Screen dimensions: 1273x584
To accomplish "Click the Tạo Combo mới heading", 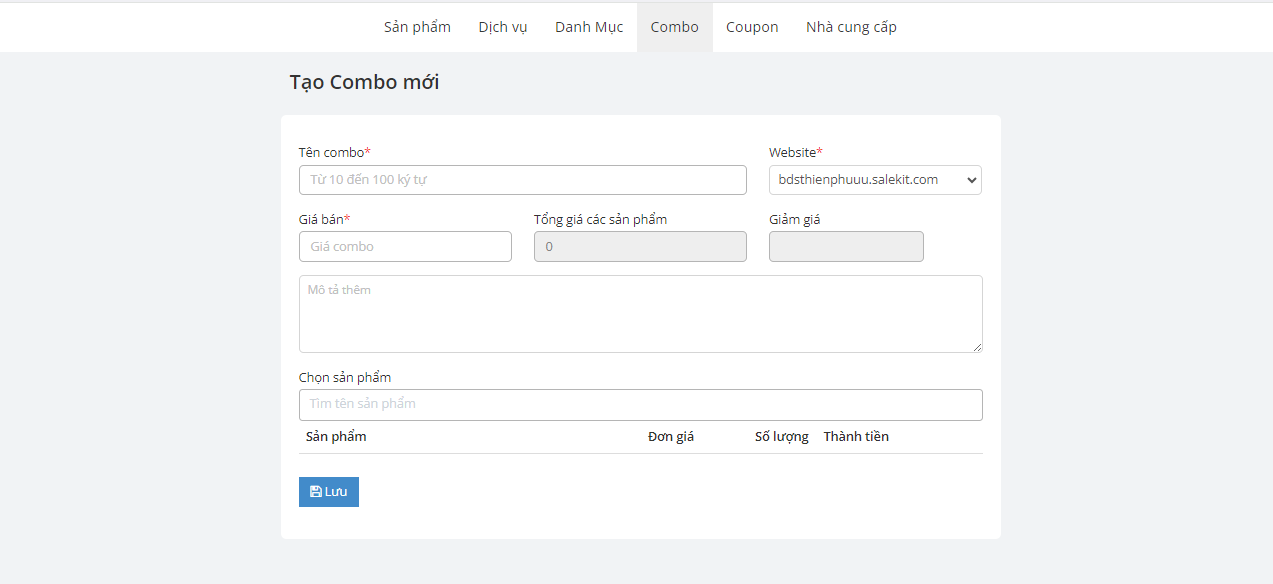I will click(364, 82).
